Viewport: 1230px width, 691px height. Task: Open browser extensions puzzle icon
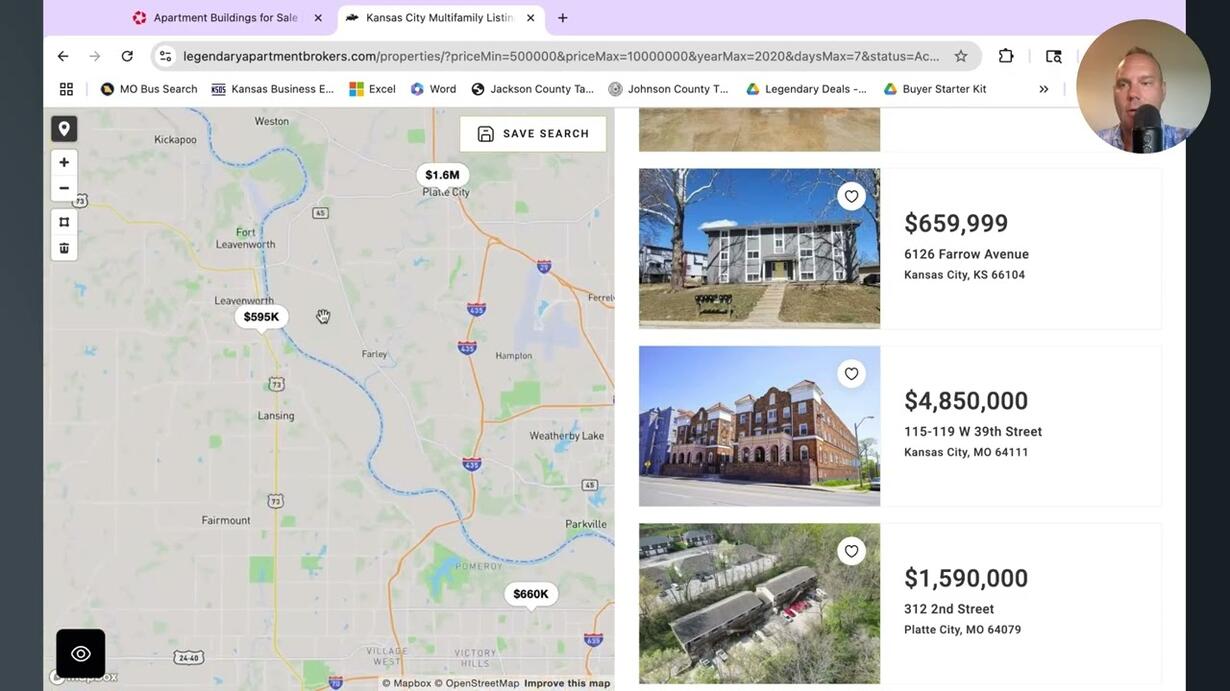tap(1006, 56)
